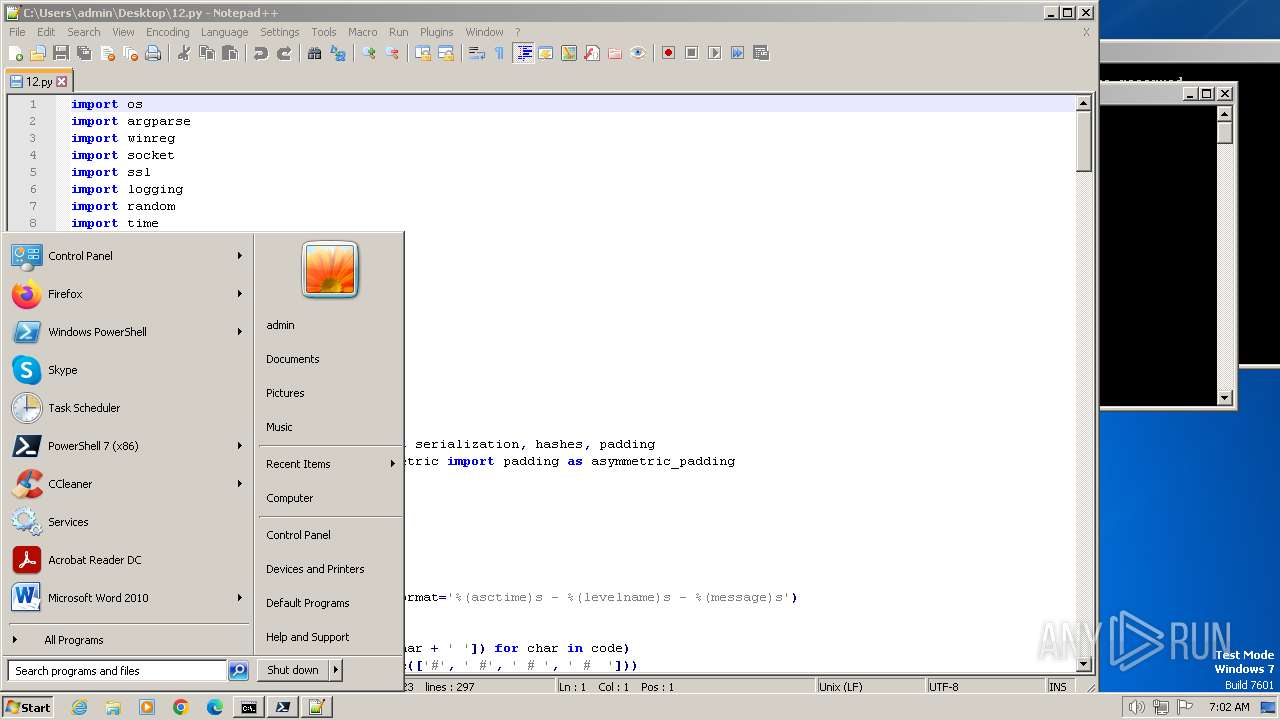Screen dimensions: 1280x720
Task: Open Shut down options arrow
Action: pos(336,670)
